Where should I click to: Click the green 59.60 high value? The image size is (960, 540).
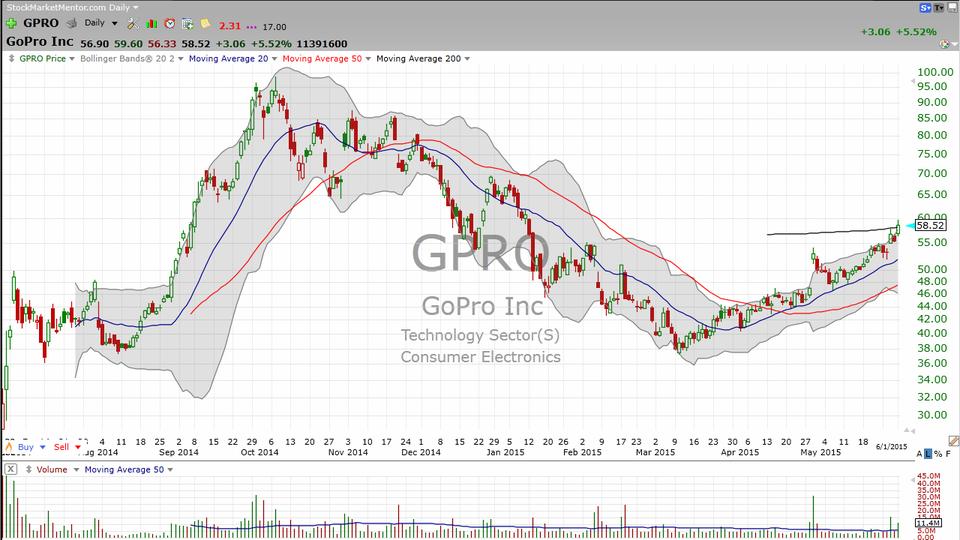tap(128, 44)
